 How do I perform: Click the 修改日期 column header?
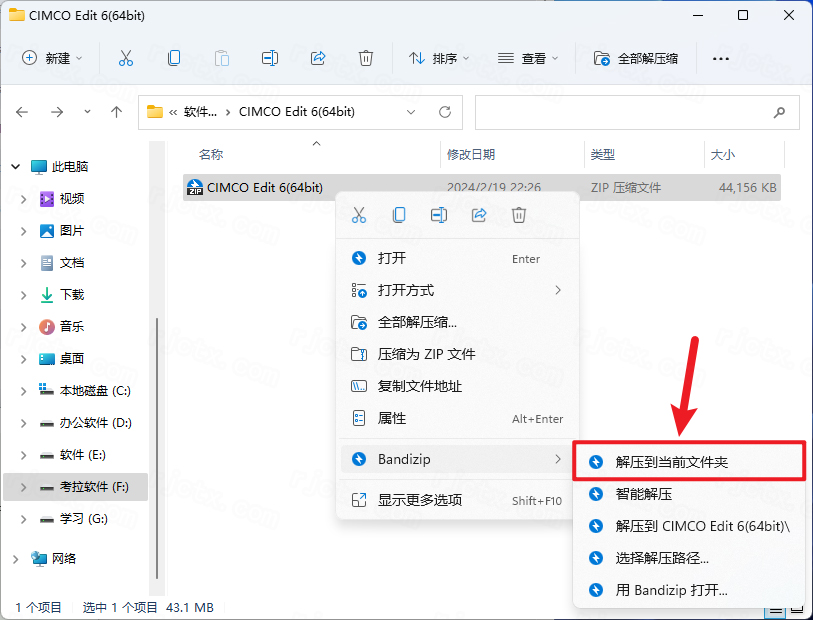tap(471, 154)
